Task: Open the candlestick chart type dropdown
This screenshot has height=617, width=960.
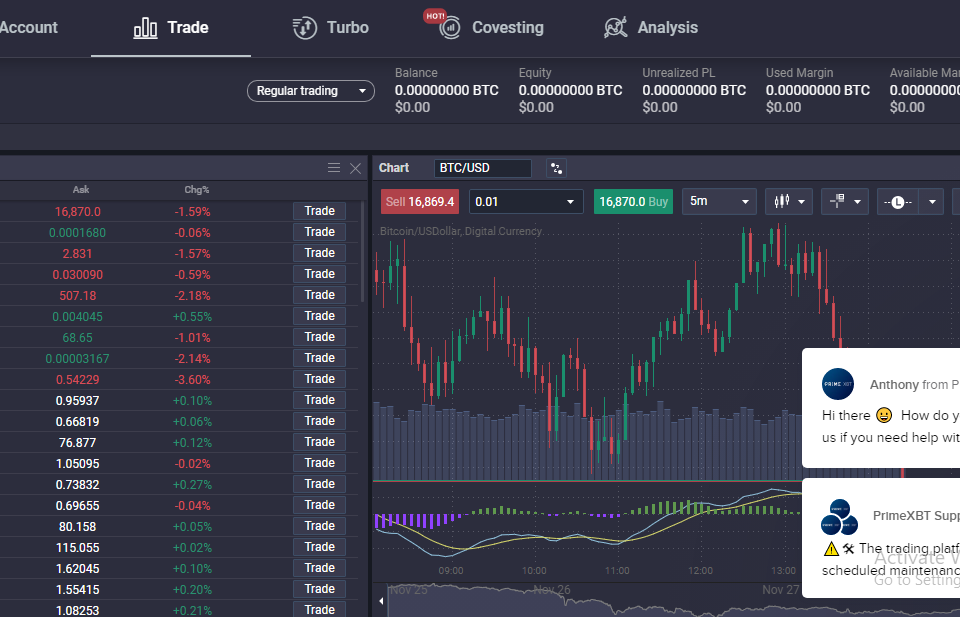Action: 789,201
